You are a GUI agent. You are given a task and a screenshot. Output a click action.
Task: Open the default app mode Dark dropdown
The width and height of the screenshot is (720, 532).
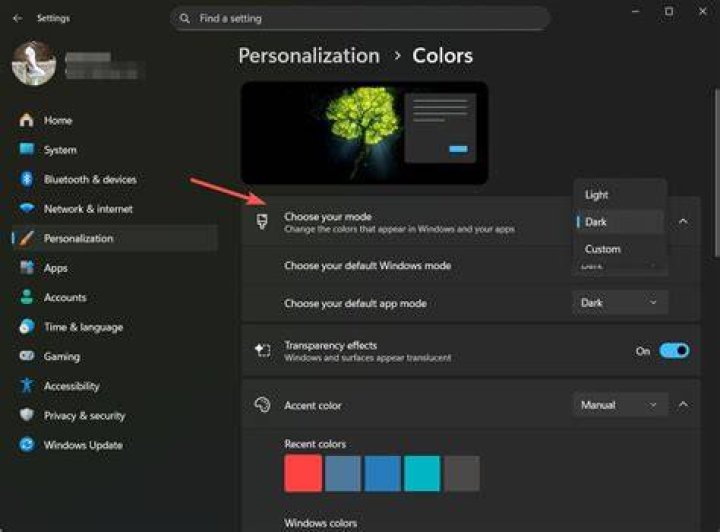tap(619, 302)
